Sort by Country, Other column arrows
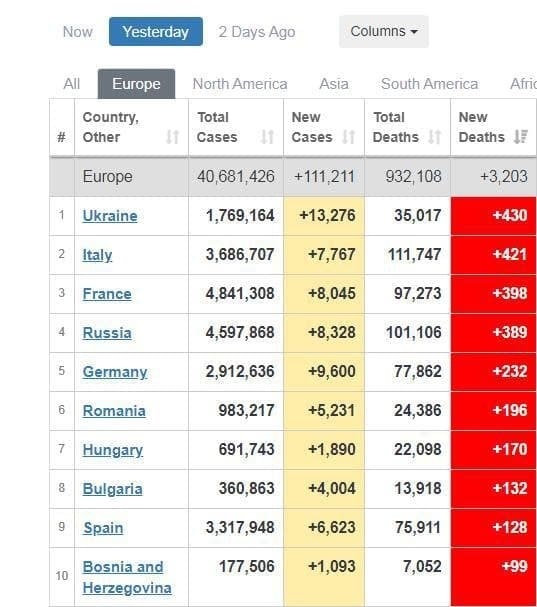 (x=172, y=137)
